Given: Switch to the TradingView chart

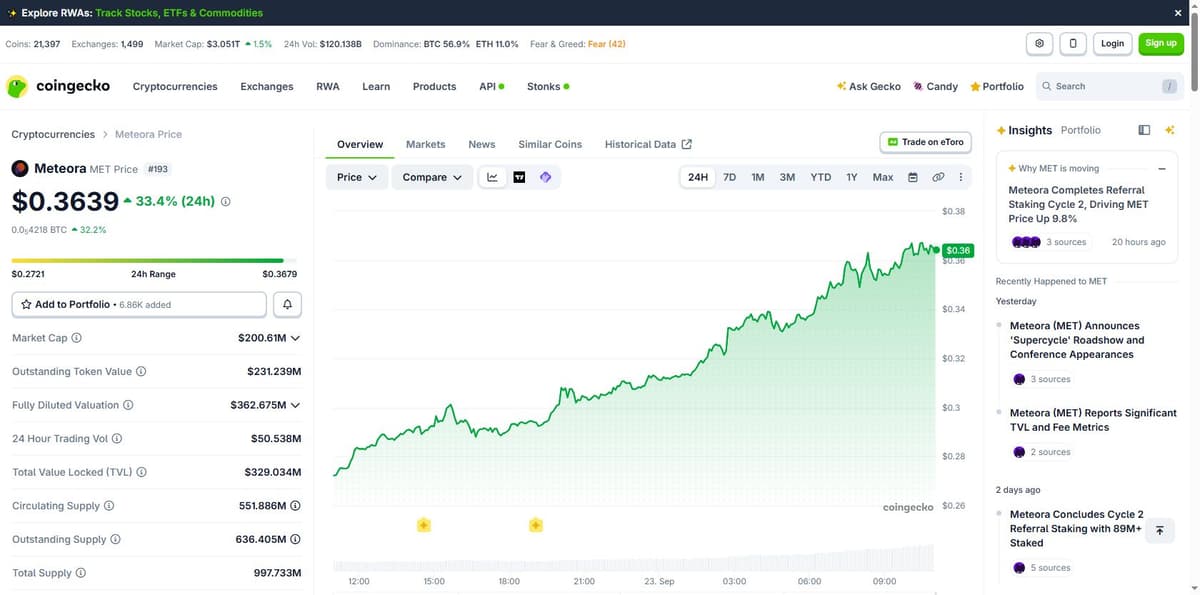Looking at the screenshot, I should (x=519, y=177).
